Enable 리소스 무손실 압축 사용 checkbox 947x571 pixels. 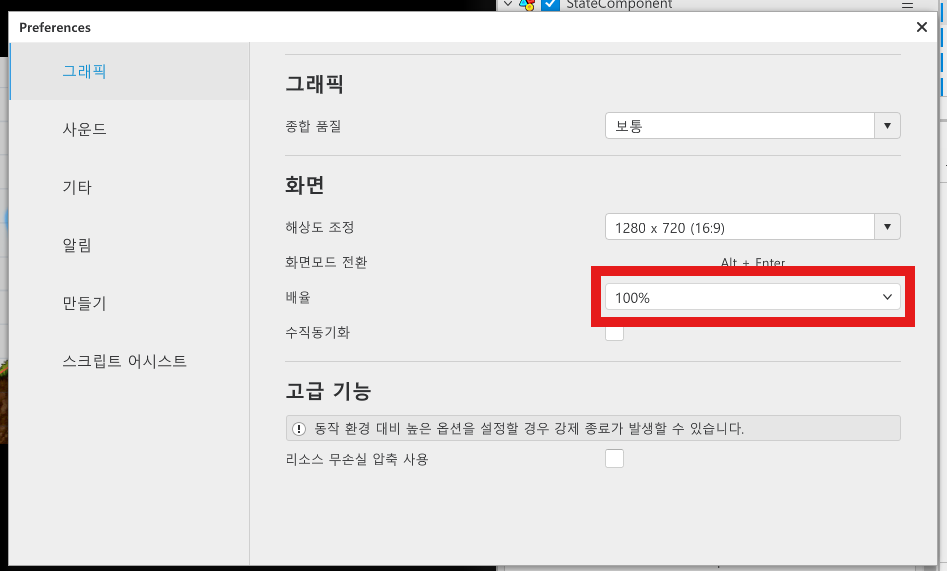[x=614, y=459]
